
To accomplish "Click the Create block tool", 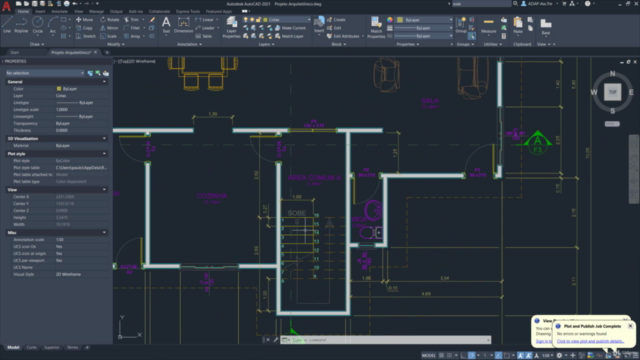I will 336,20.
